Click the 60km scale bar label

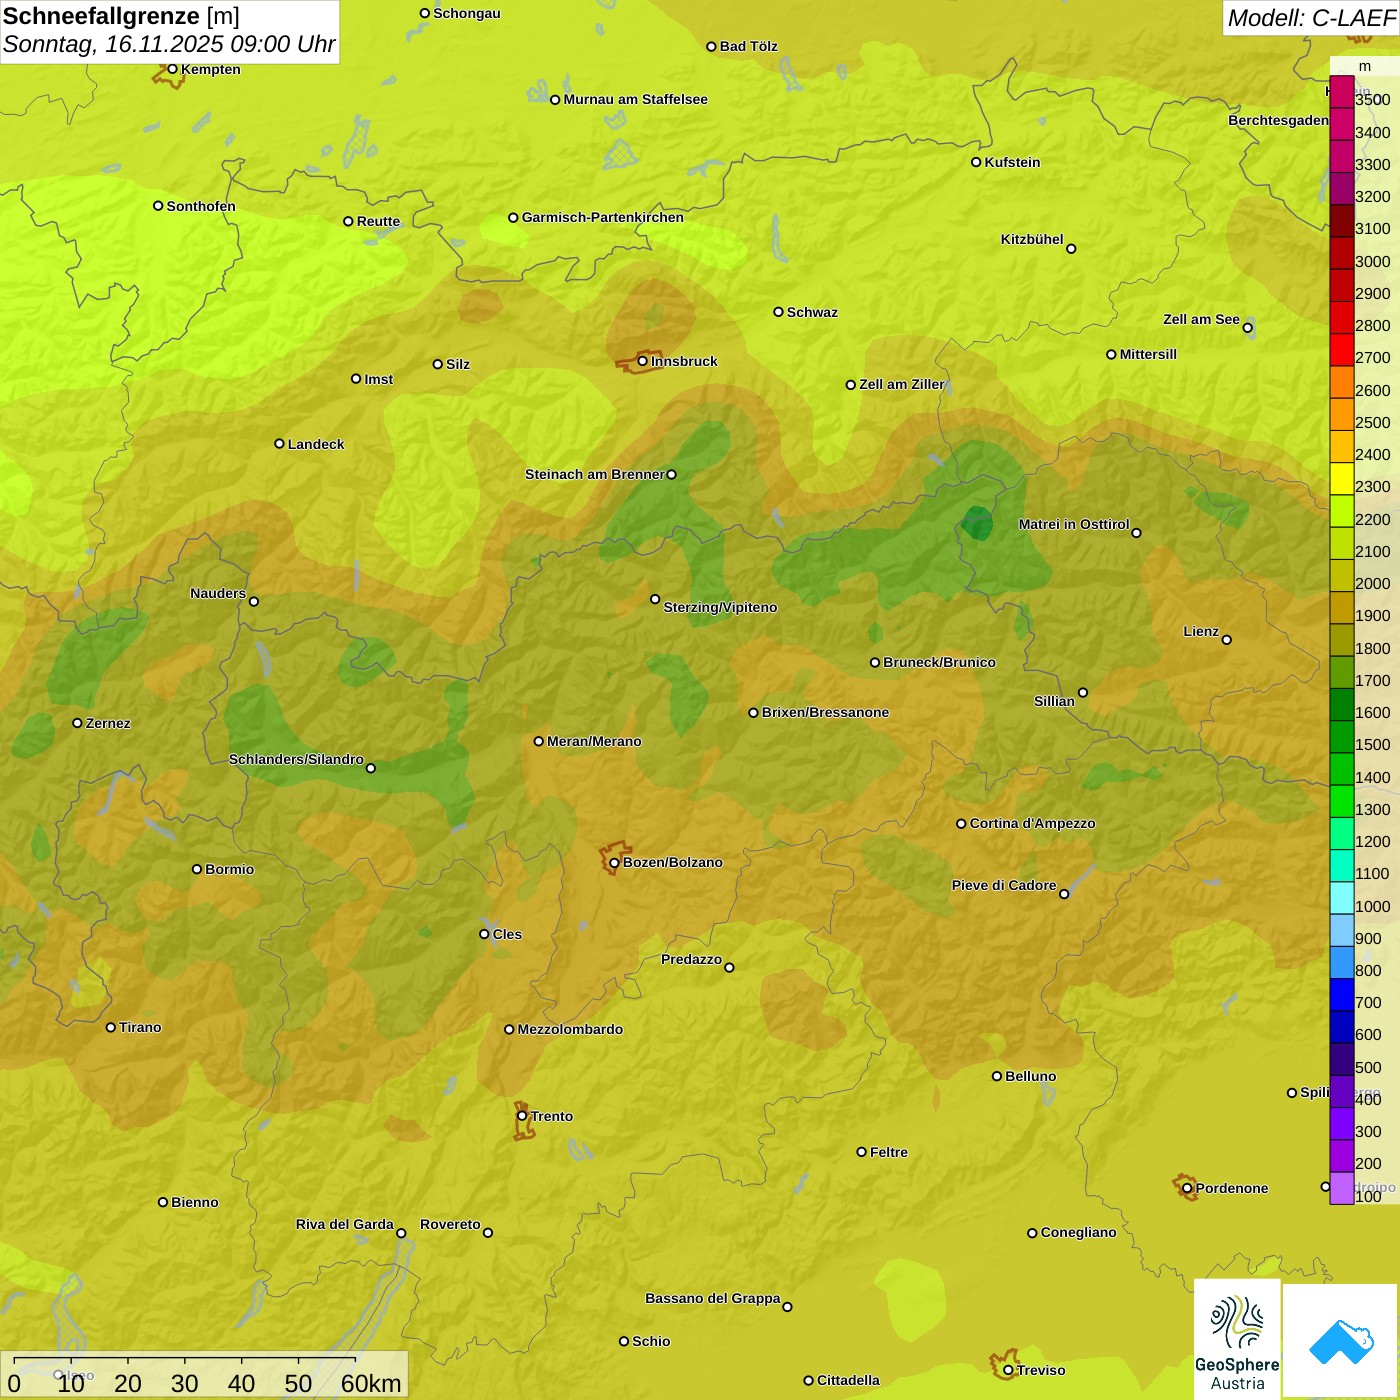[371, 1383]
